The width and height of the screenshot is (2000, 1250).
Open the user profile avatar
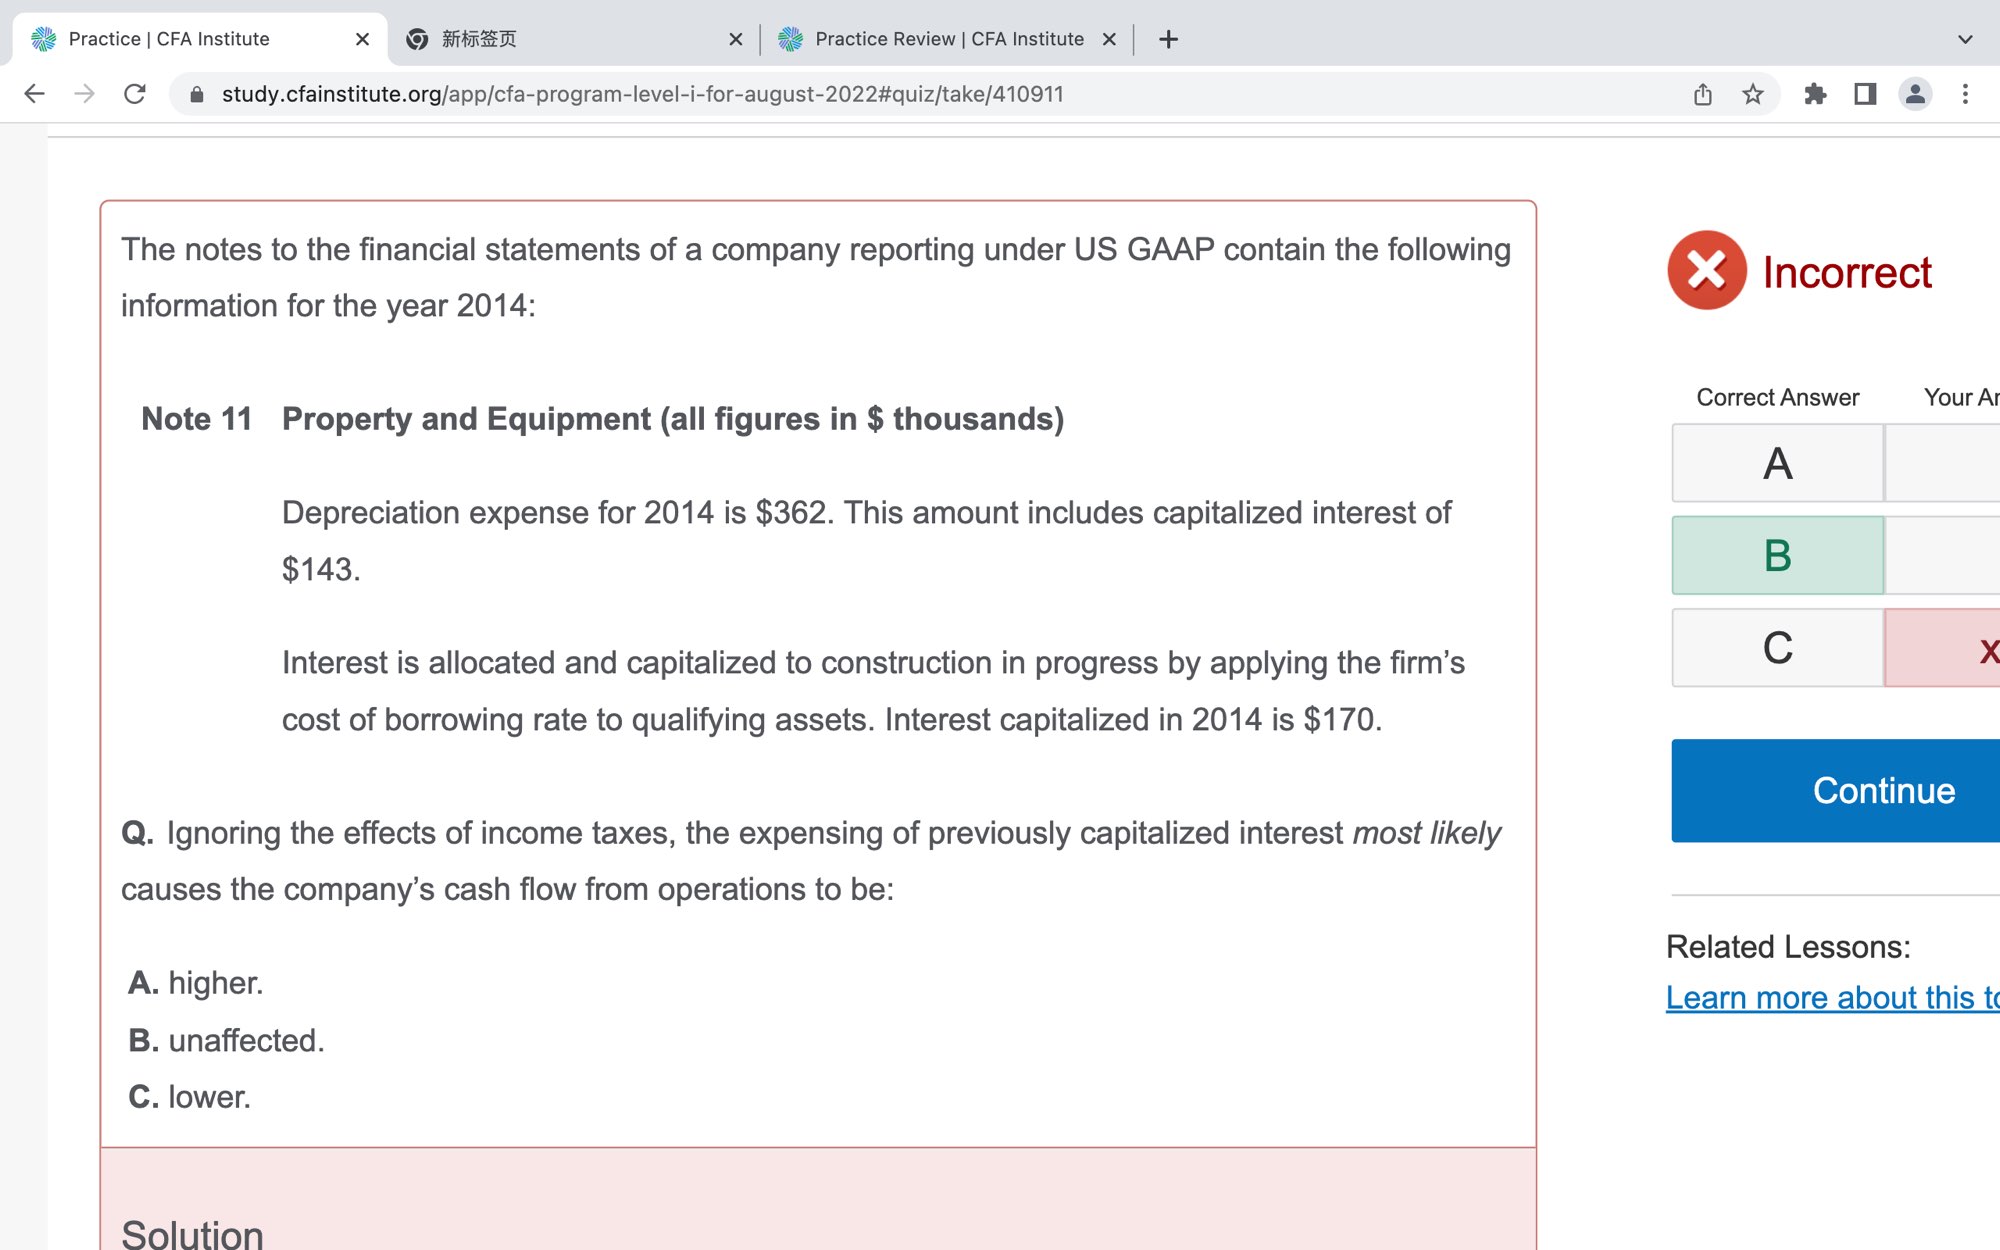(1915, 94)
